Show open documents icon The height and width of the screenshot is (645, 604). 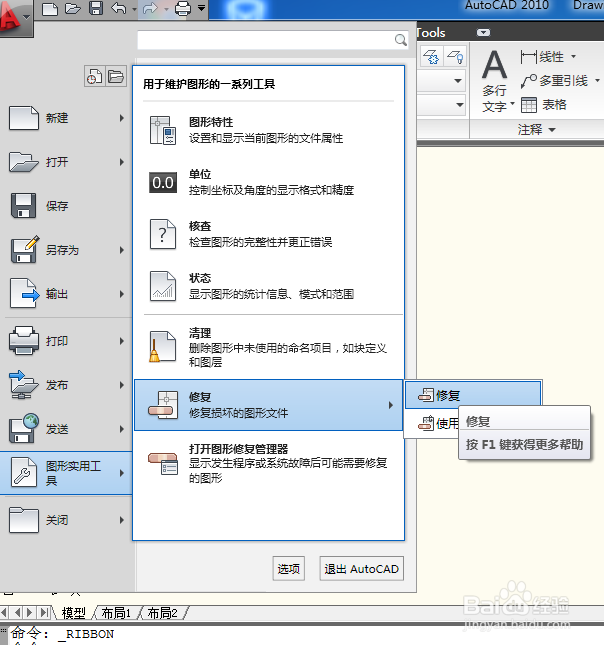click(x=116, y=76)
